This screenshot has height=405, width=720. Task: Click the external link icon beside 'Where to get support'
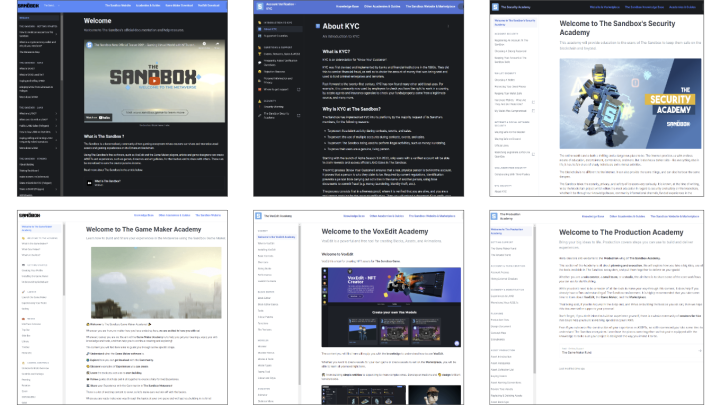tap(298, 90)
